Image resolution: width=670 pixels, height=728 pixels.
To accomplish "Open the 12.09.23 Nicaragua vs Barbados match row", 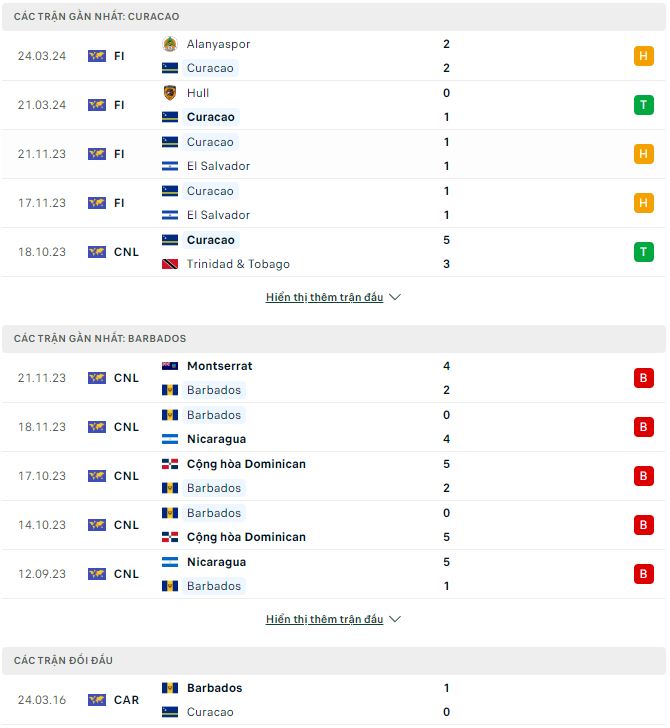I will (334, 574).
